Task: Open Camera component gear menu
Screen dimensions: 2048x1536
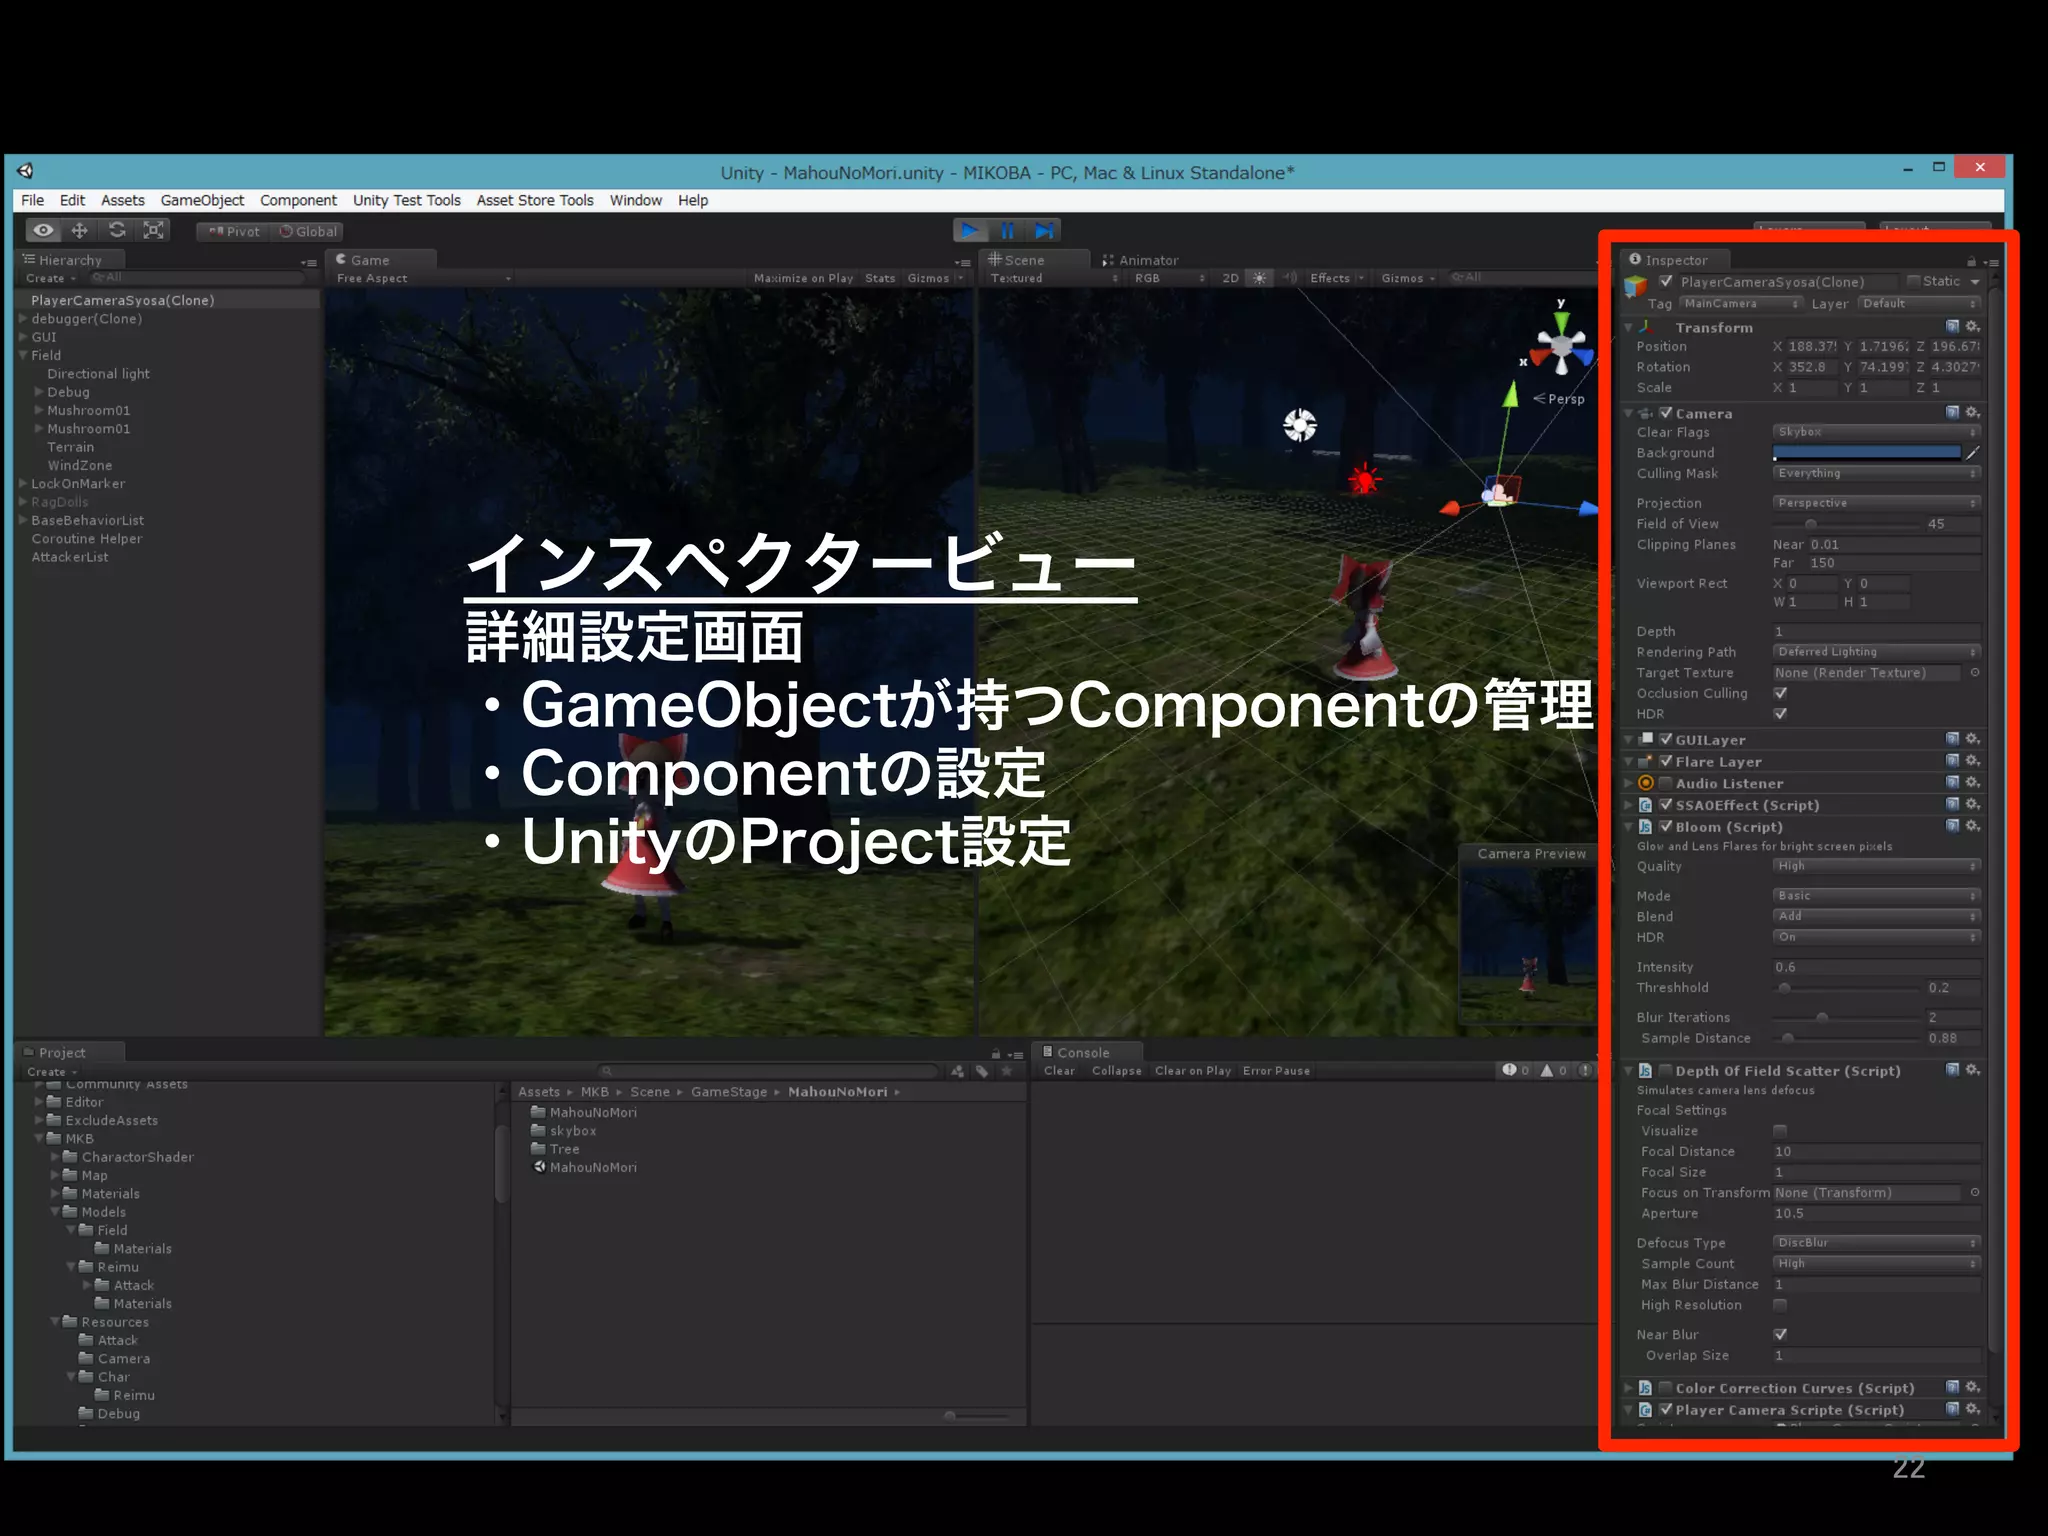Action: click(1972, 412)
